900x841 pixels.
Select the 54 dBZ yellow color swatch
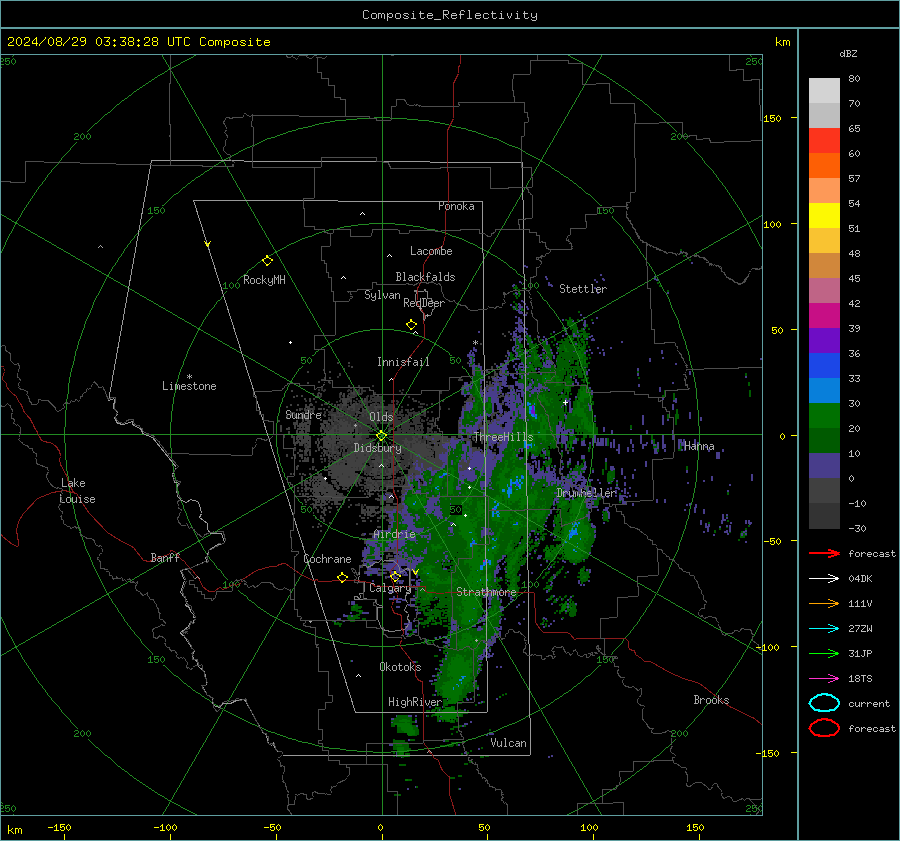[824, 215]
